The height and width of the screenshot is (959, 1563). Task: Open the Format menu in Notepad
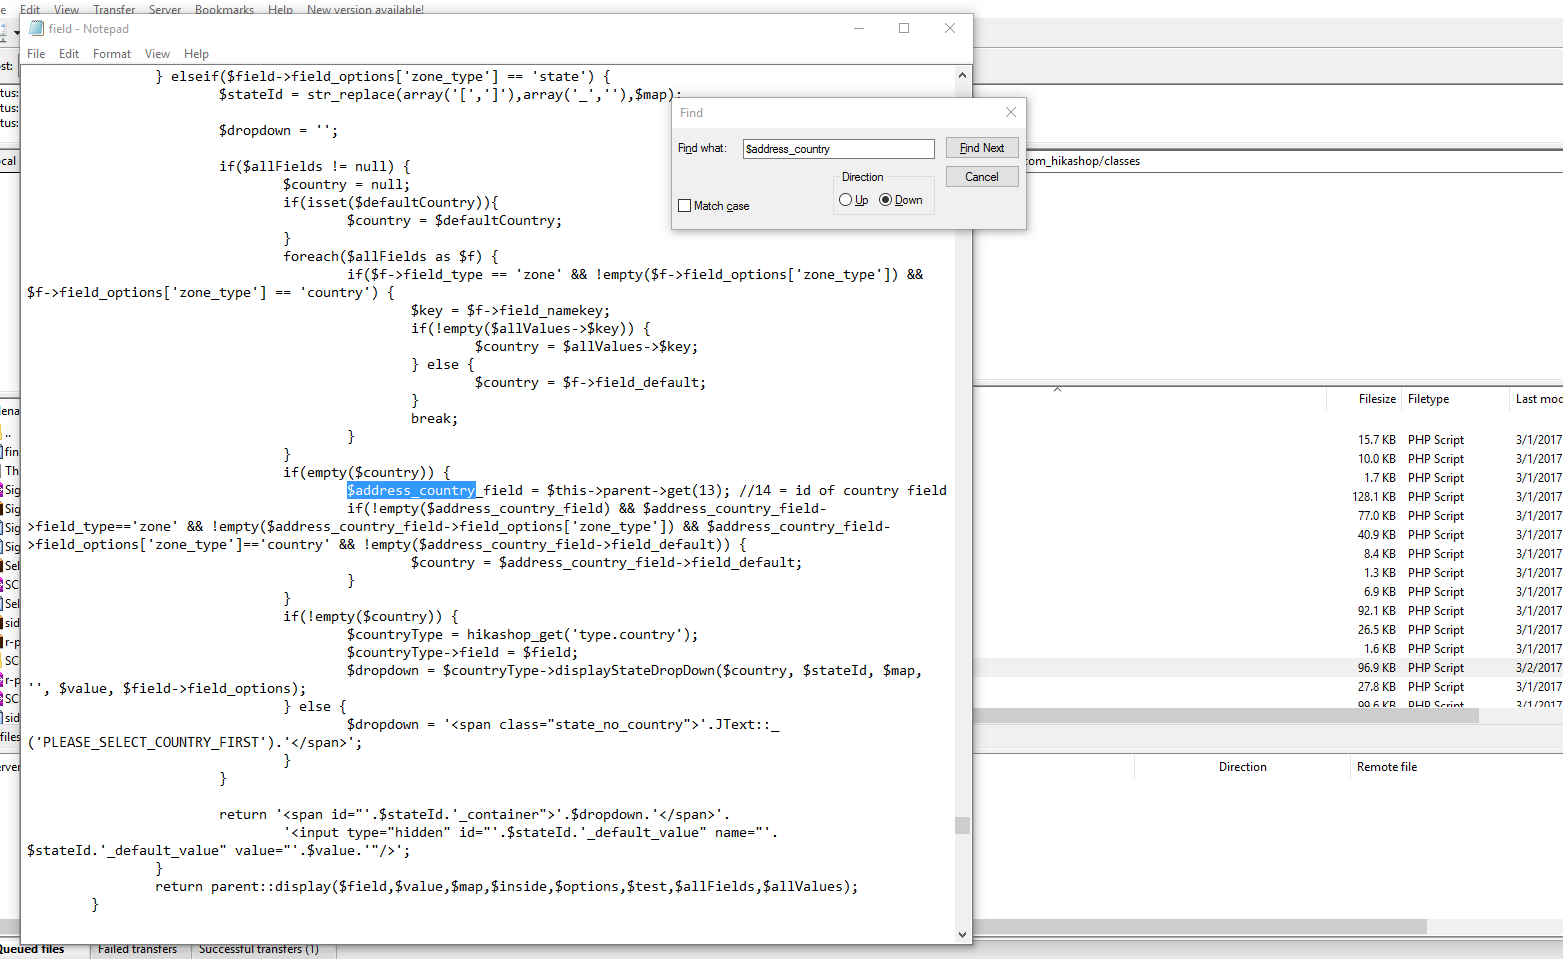(x=112, y=54)
